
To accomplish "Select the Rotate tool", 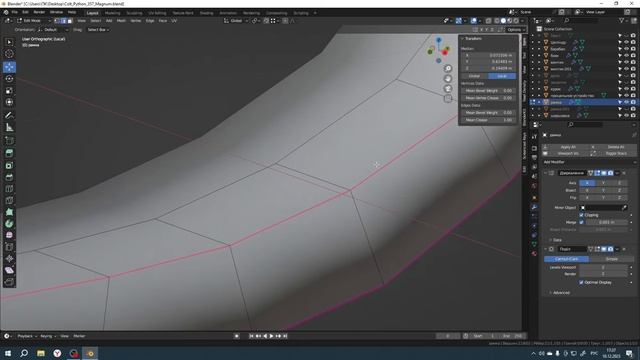I will [9, 79].
